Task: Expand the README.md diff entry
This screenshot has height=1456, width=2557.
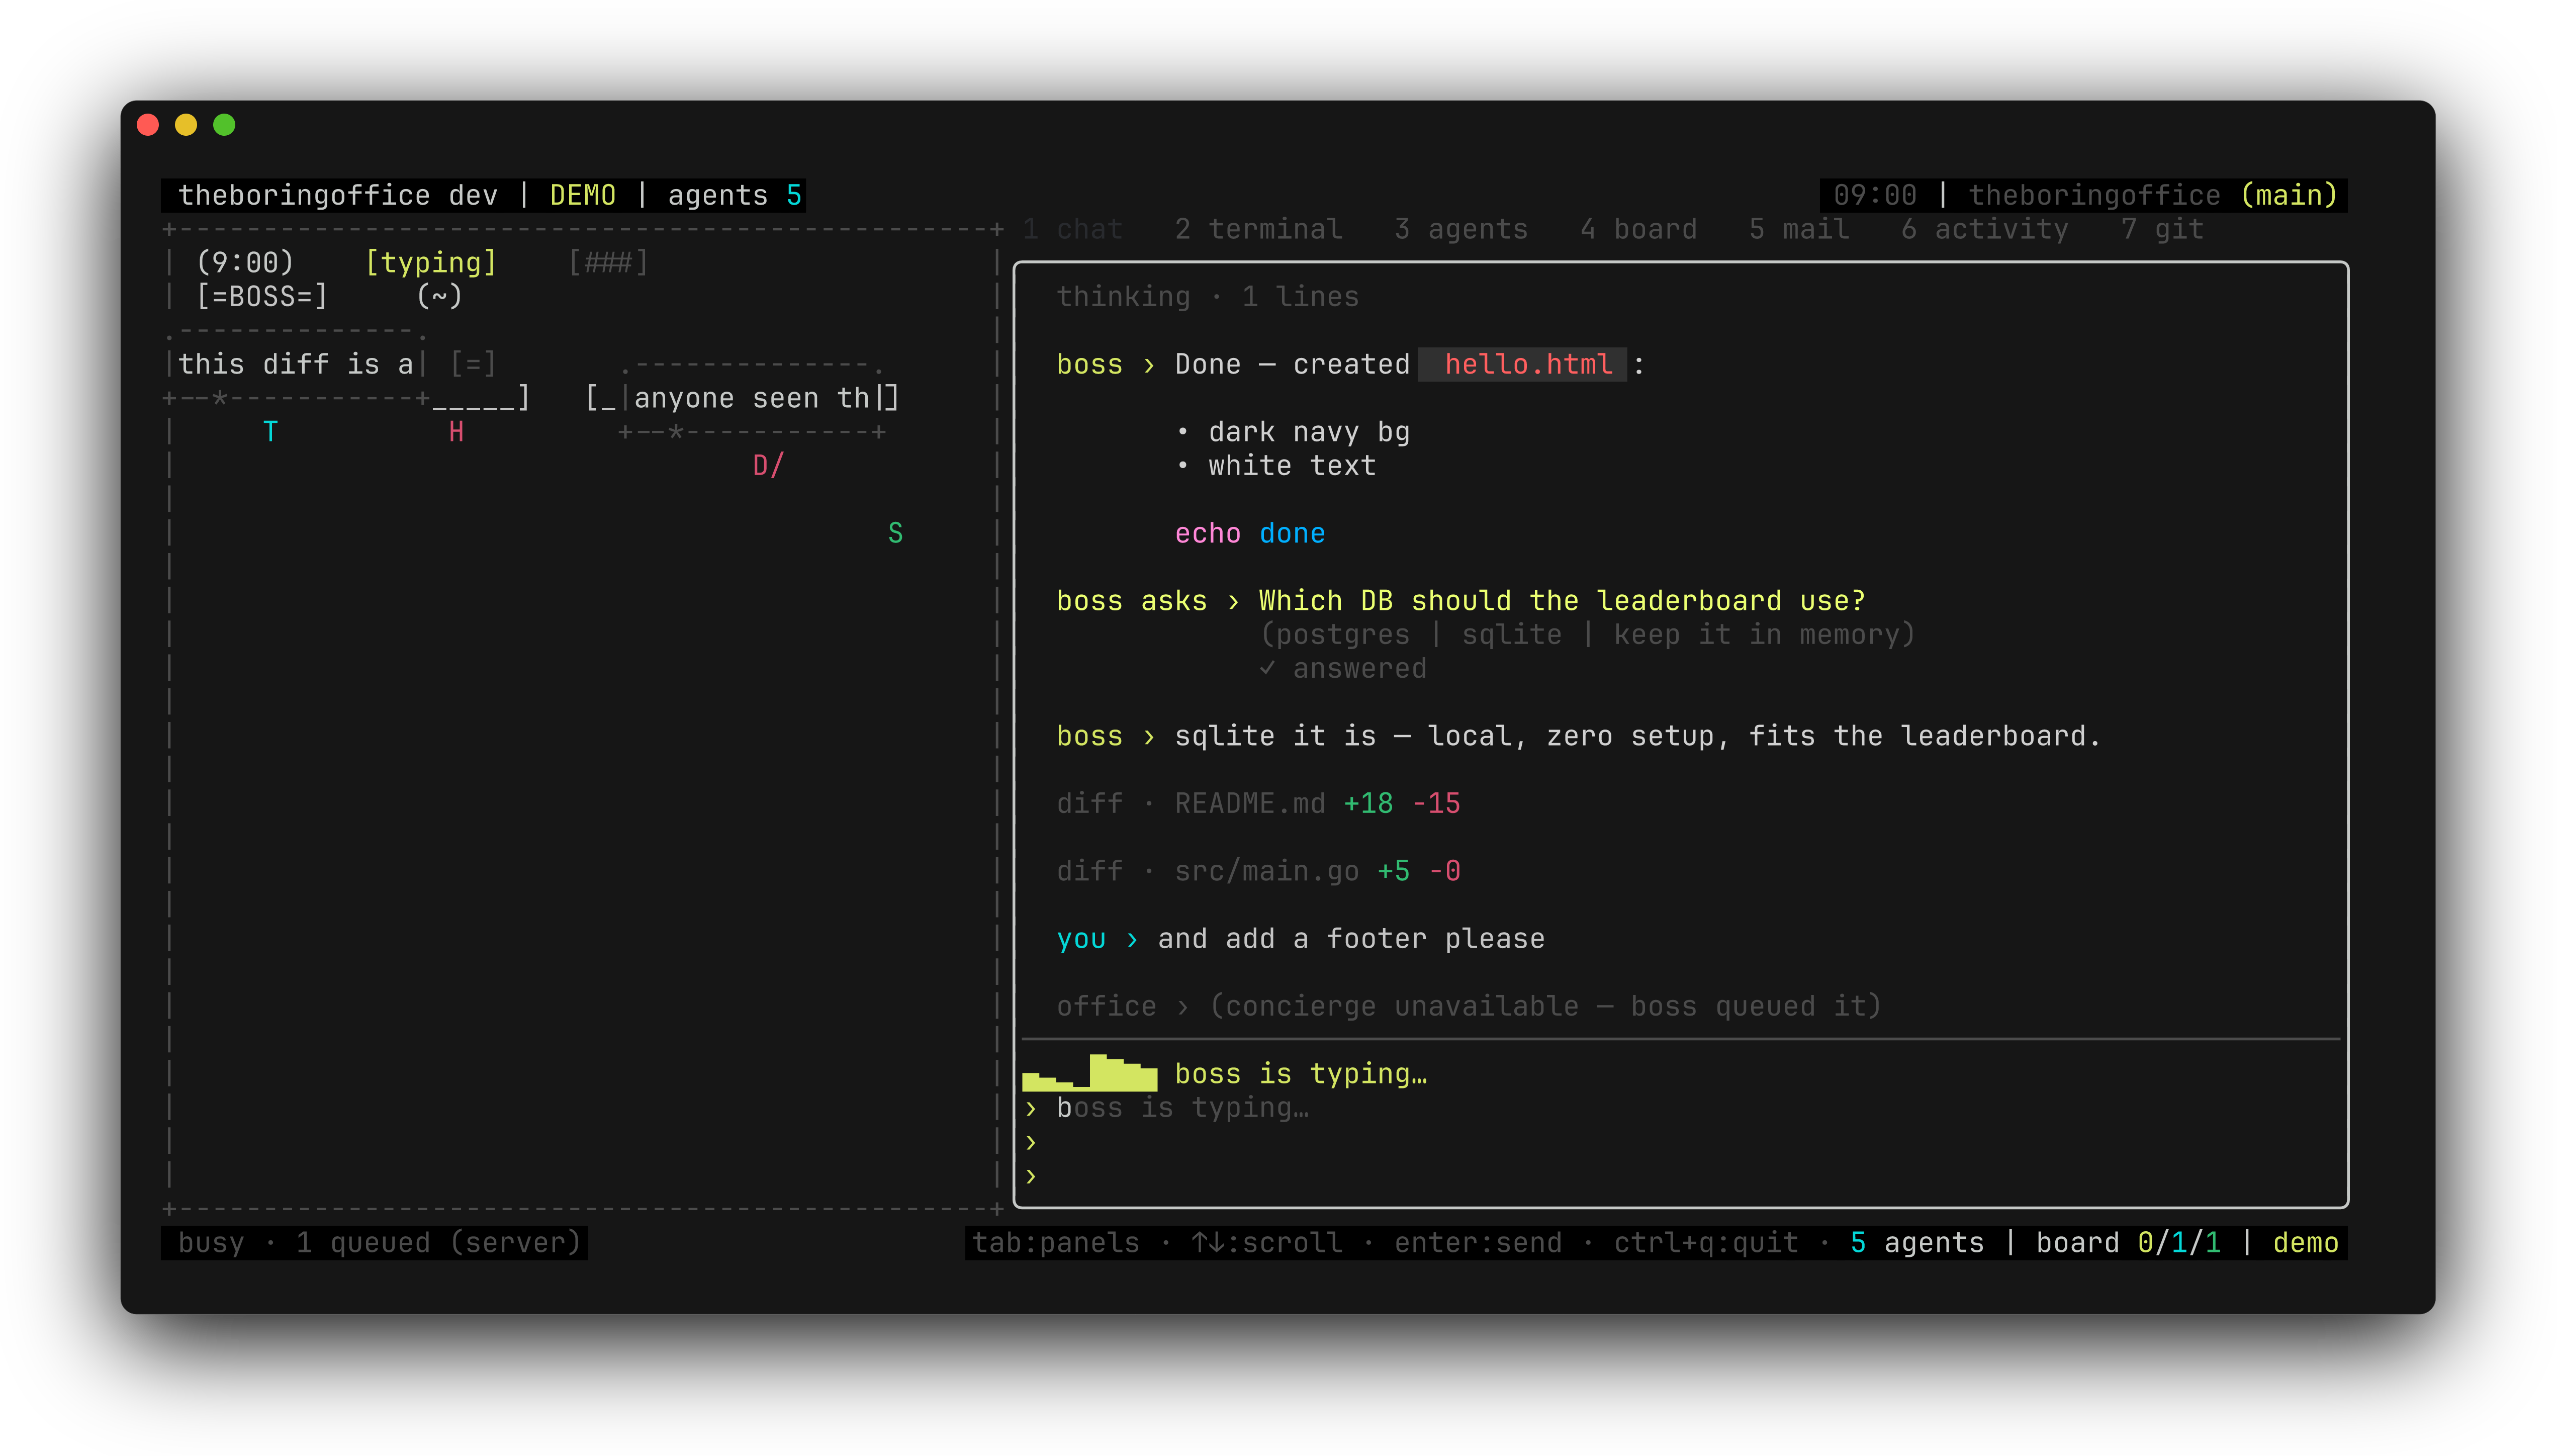Action: (1258, 804)
